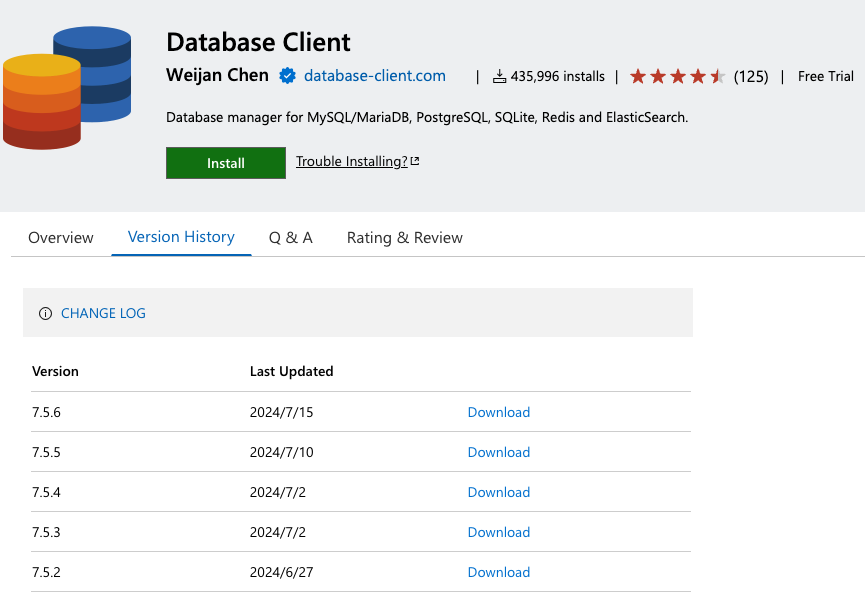
Task: Download version 7.5.6
Action: (499, 412)
